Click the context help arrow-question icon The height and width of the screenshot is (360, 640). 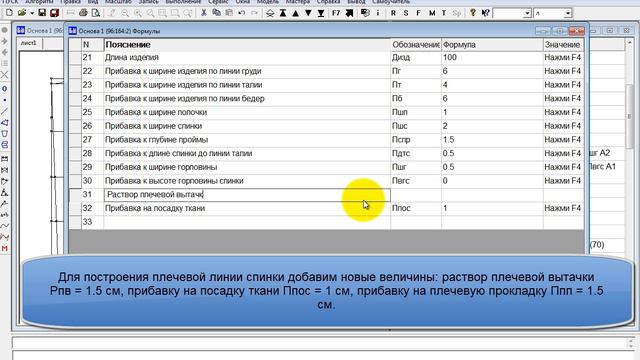485,13
